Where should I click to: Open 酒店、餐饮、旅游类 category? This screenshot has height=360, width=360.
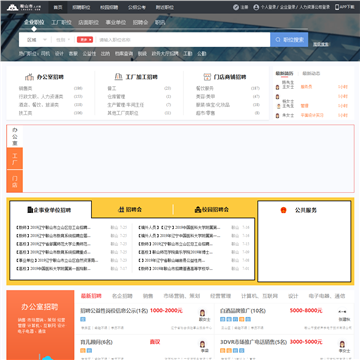click(39, 105)
